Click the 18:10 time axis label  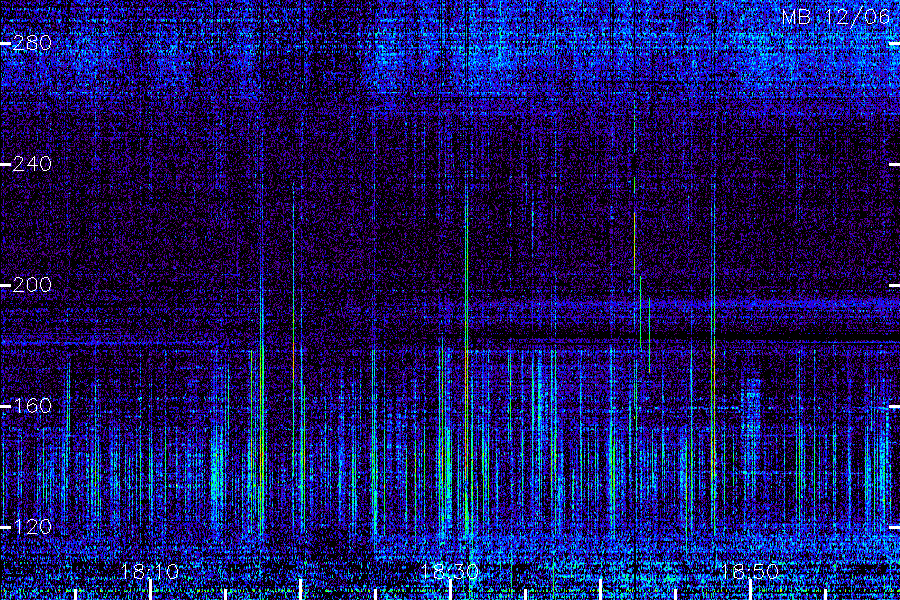click(150, 571)
